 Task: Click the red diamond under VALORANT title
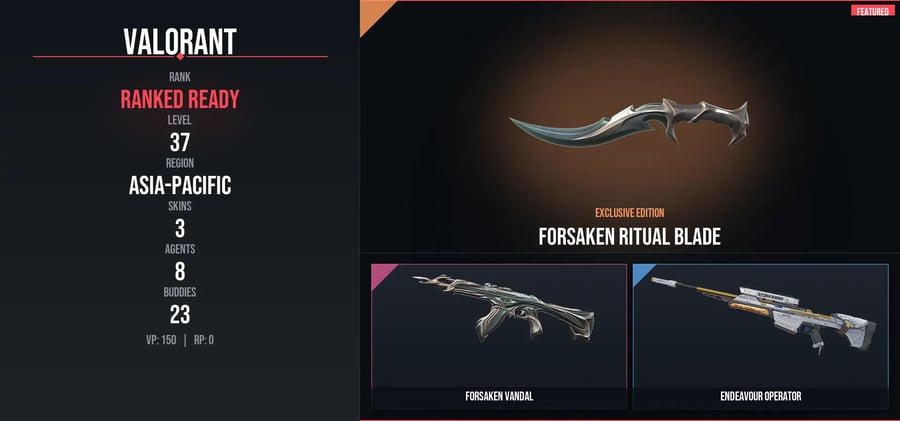tap(180, 56)
